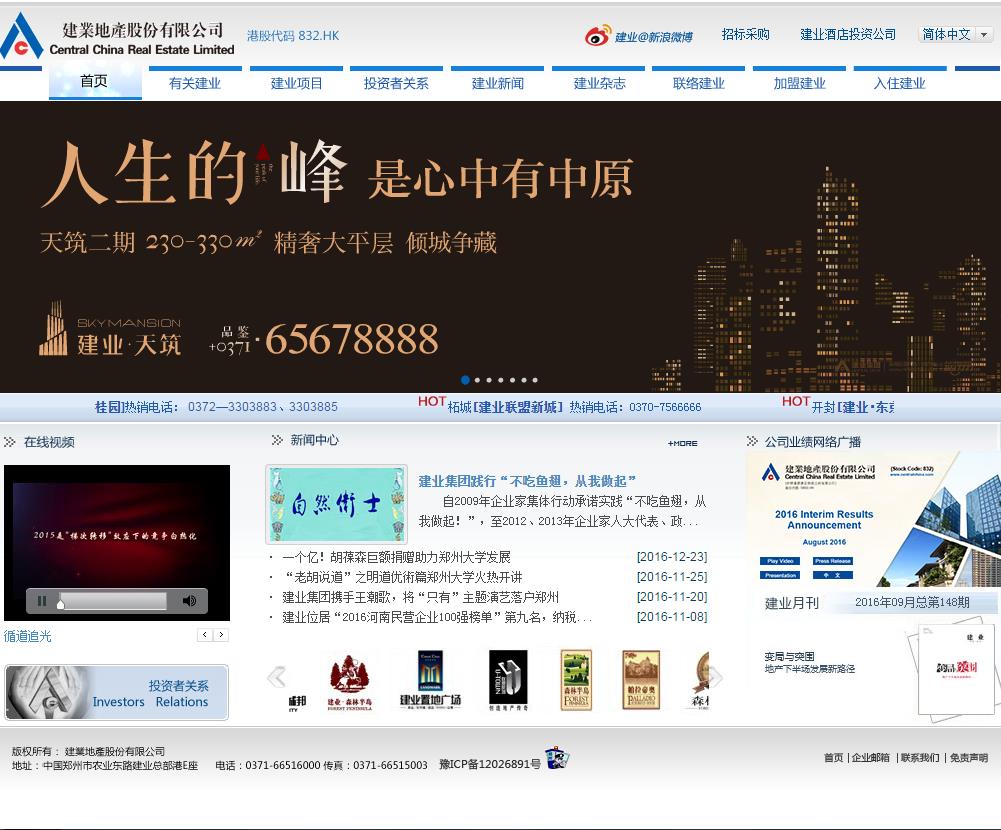This screenshot has height=830, width=1001.
Task: Click the 循道追光 video title
Action: [27, 636]
